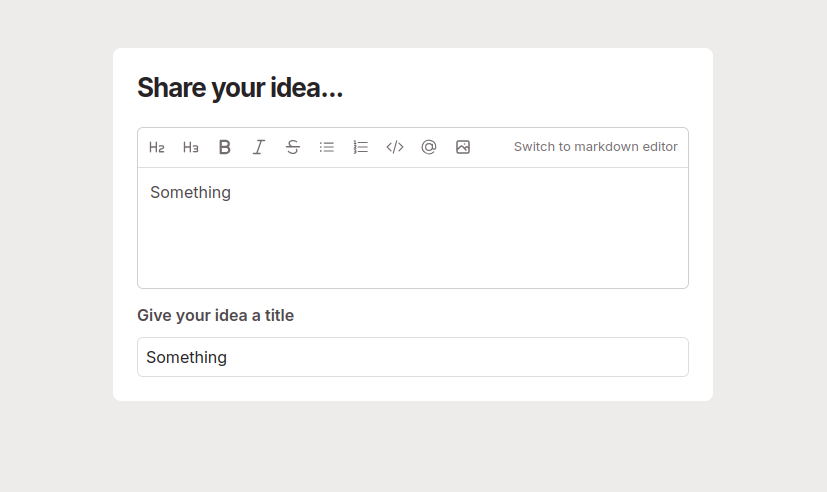Image resolution: width=827 pixels, height=492 pixels.
Task: Click the "Share your idea..." heading
Action: (x=240, y=88)
